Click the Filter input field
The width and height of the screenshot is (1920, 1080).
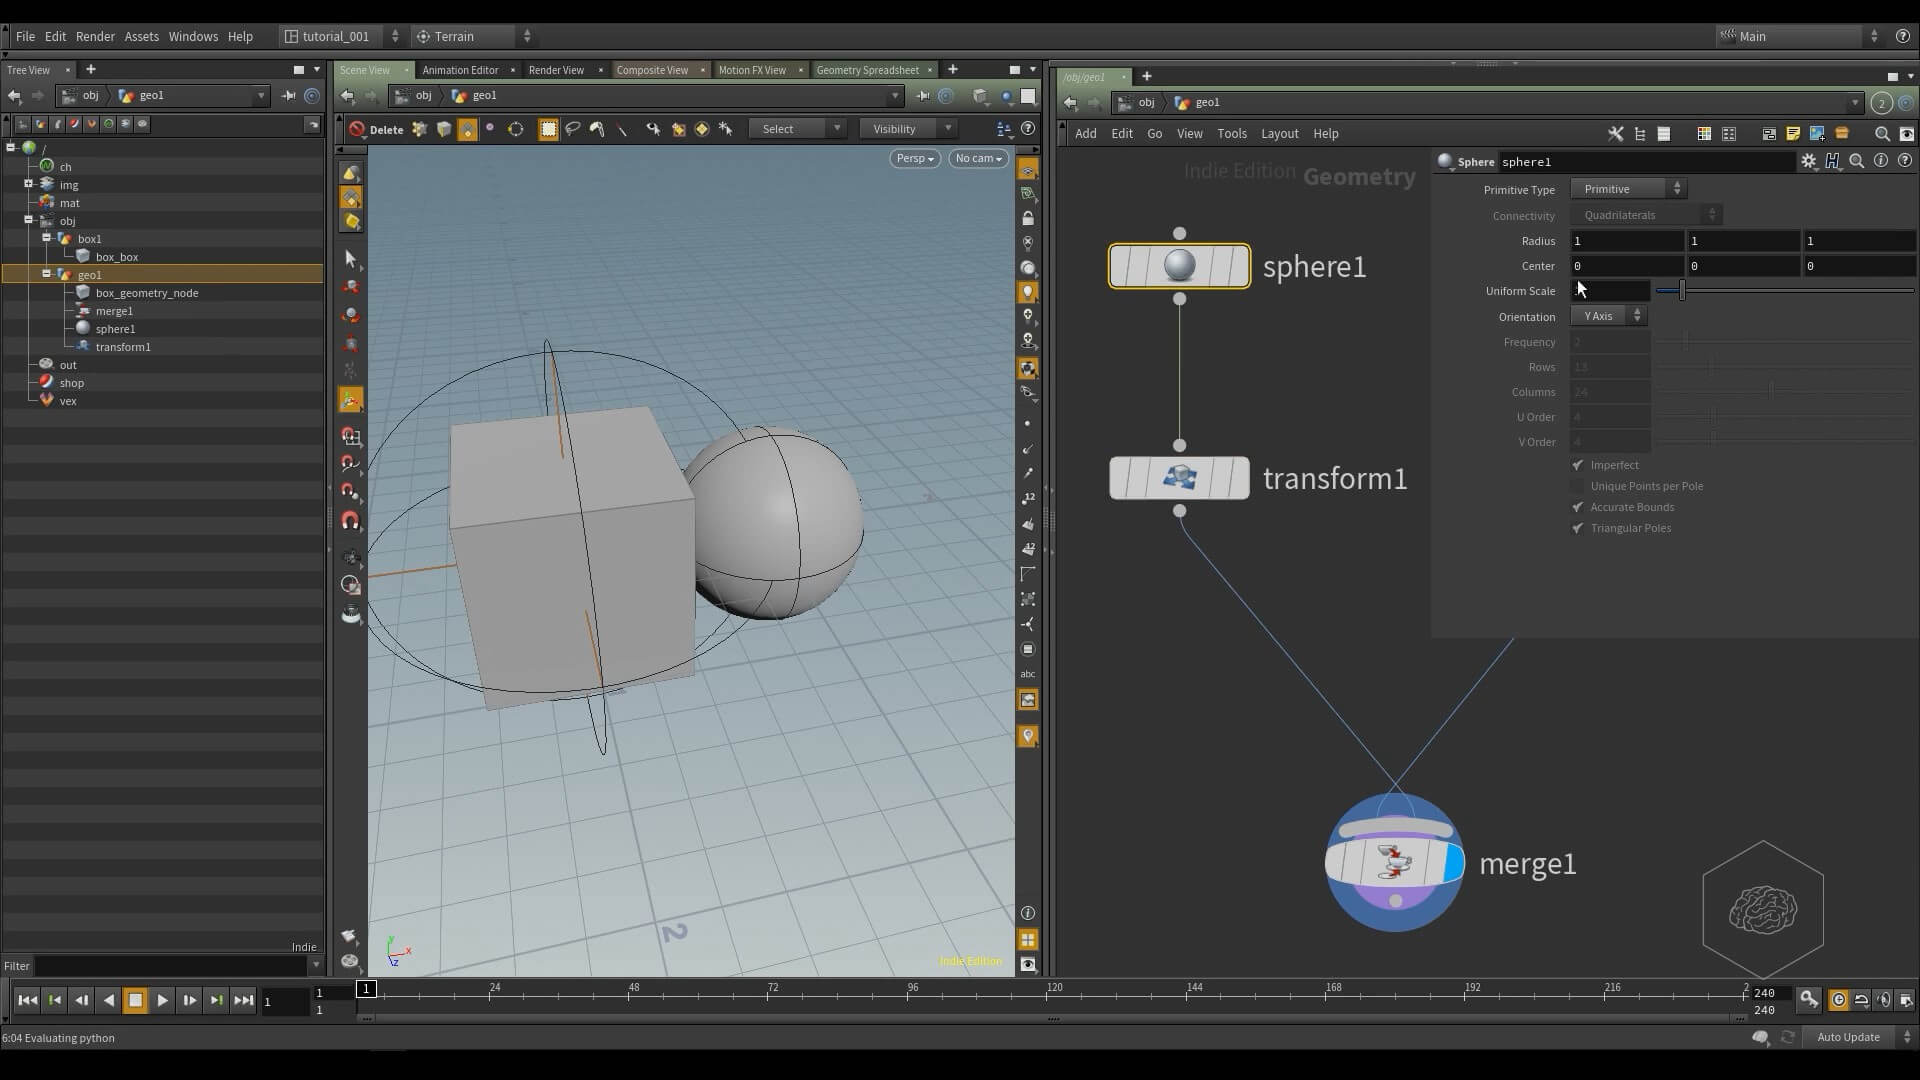(x=170, y=966)
